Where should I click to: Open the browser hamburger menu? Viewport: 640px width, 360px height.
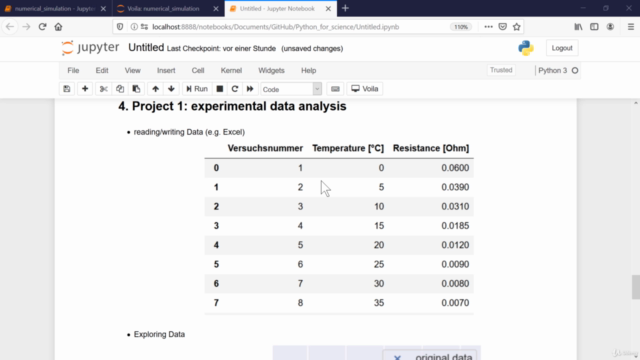tap(631, 27)
